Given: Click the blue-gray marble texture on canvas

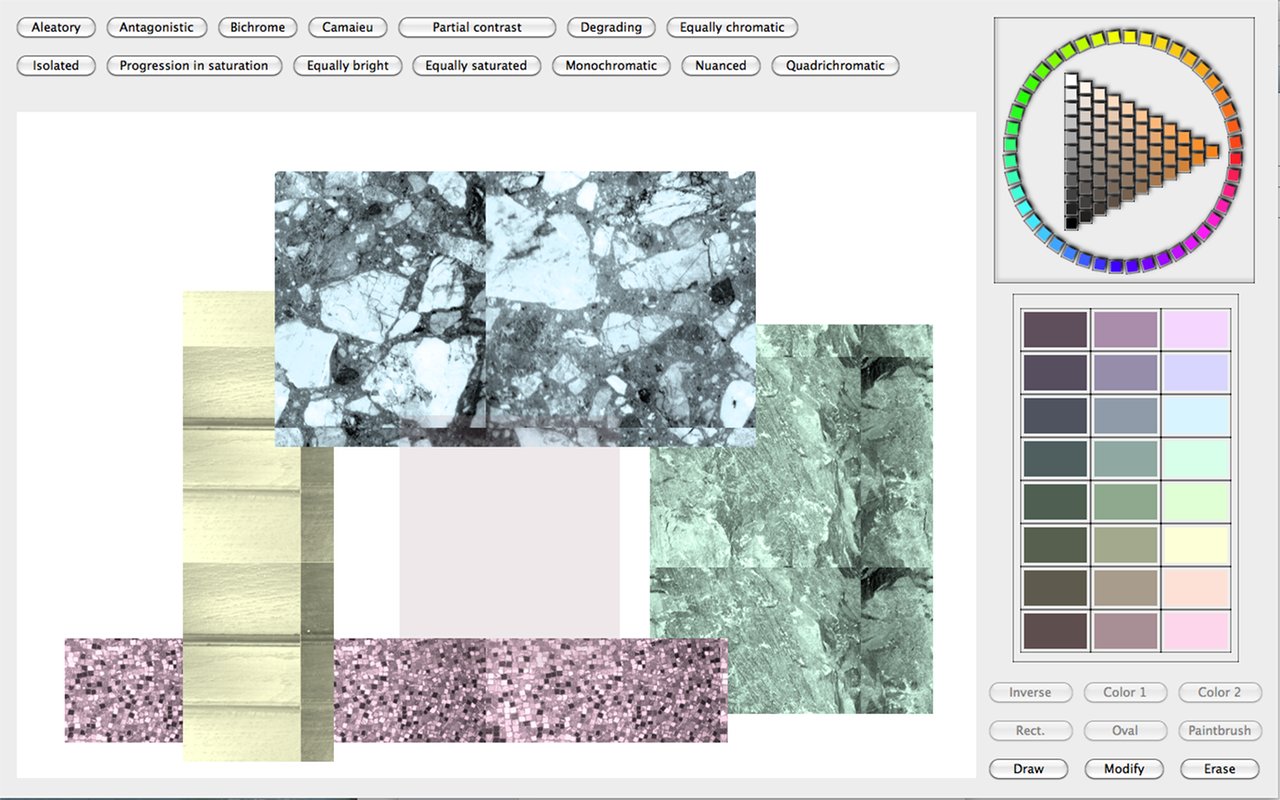Looking at the screenshot, I should 515,300.
